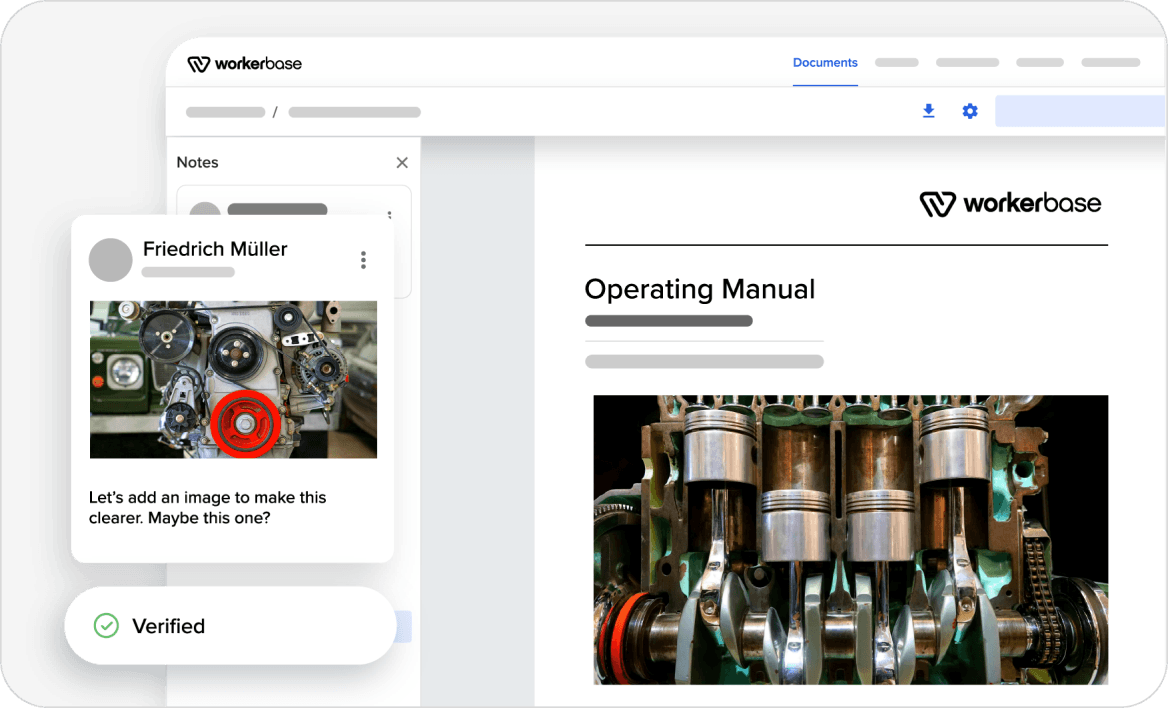Screen dimensions: 1168x708
Task: Select the placeholder tab right of Documents
Action: point(897,63)
